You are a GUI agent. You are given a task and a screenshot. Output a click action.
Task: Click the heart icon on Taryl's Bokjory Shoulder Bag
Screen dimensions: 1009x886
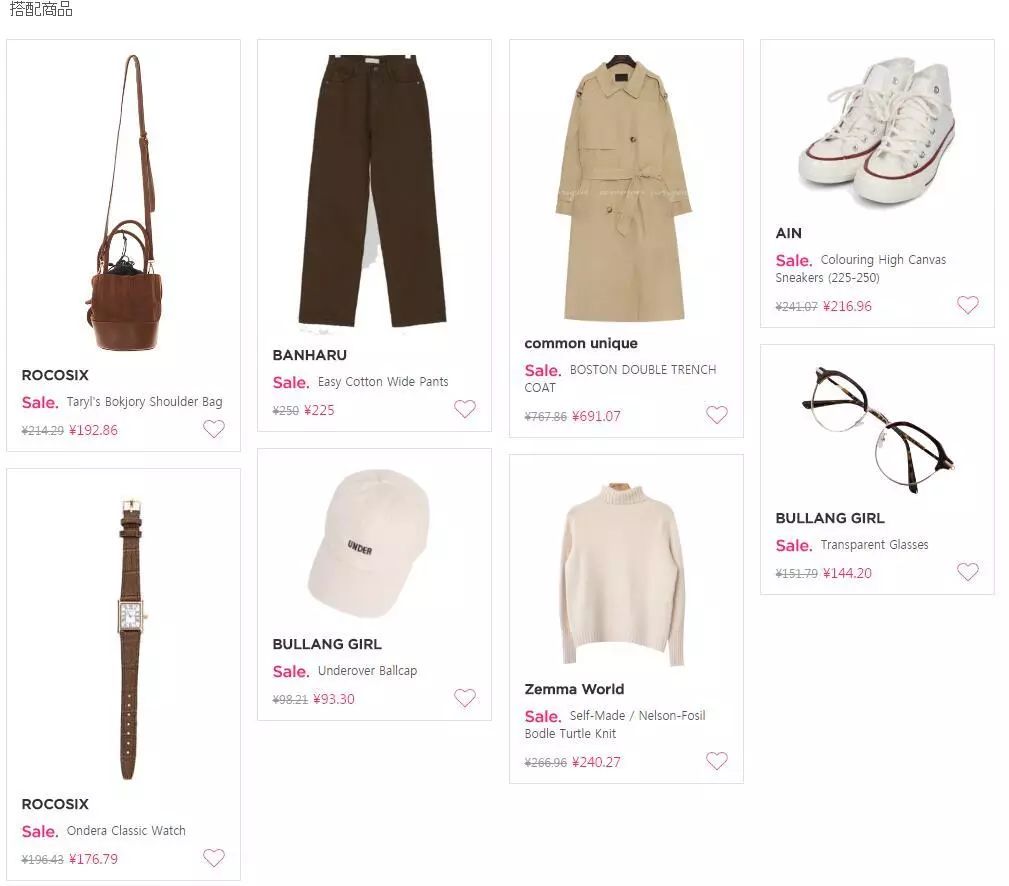click(213, 429)
